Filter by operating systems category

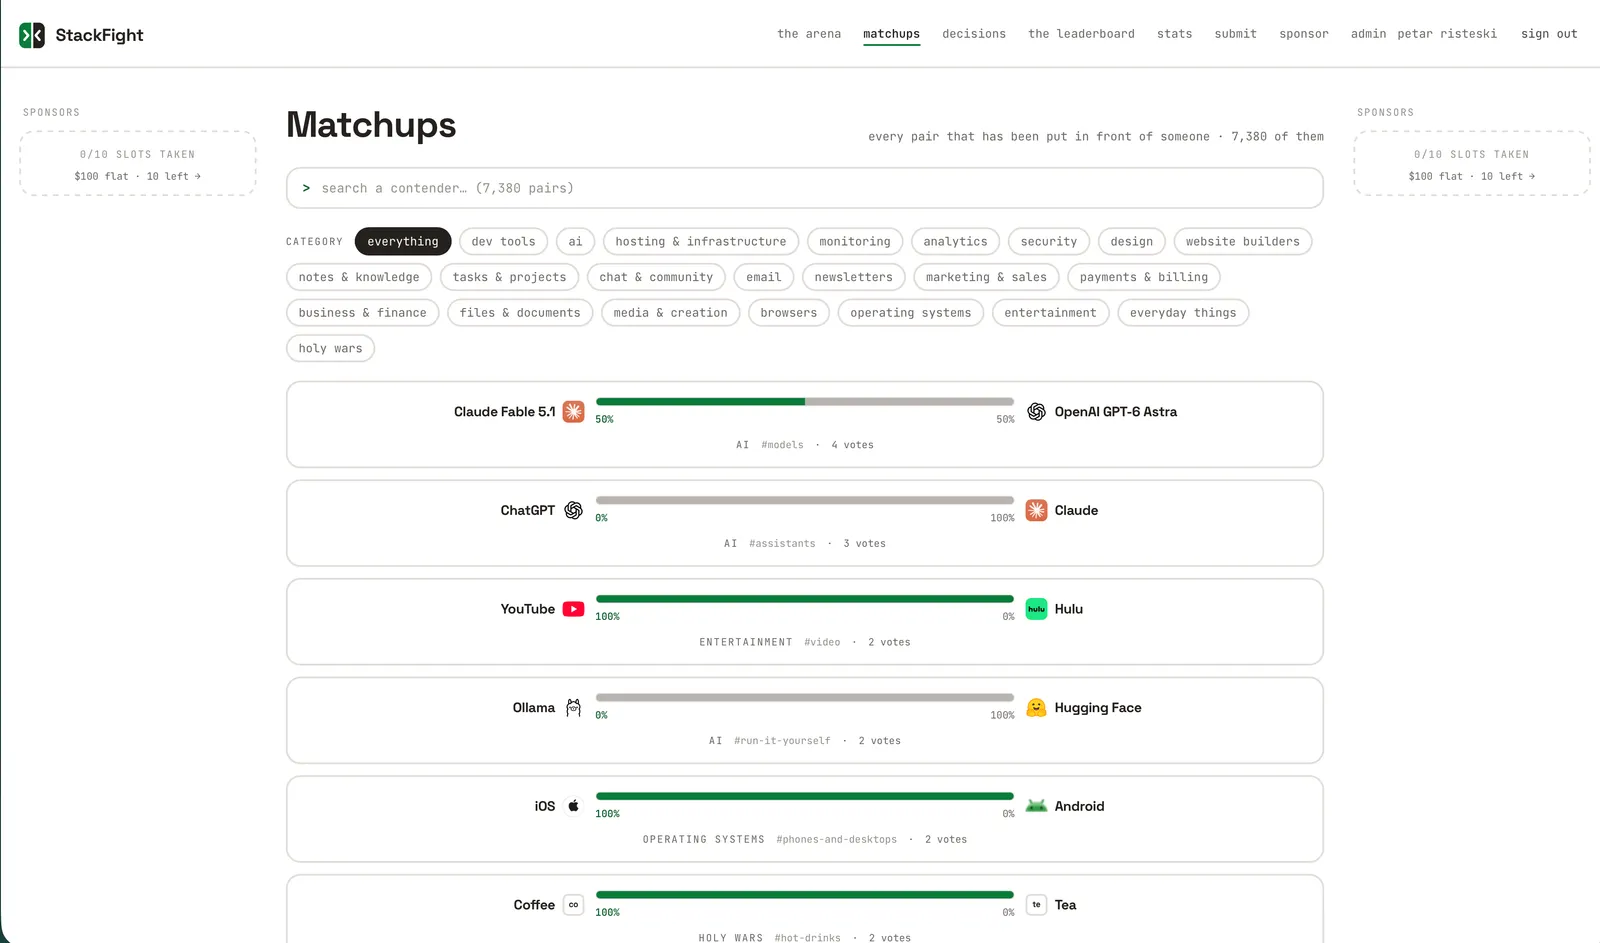click(x=911, y=313)
